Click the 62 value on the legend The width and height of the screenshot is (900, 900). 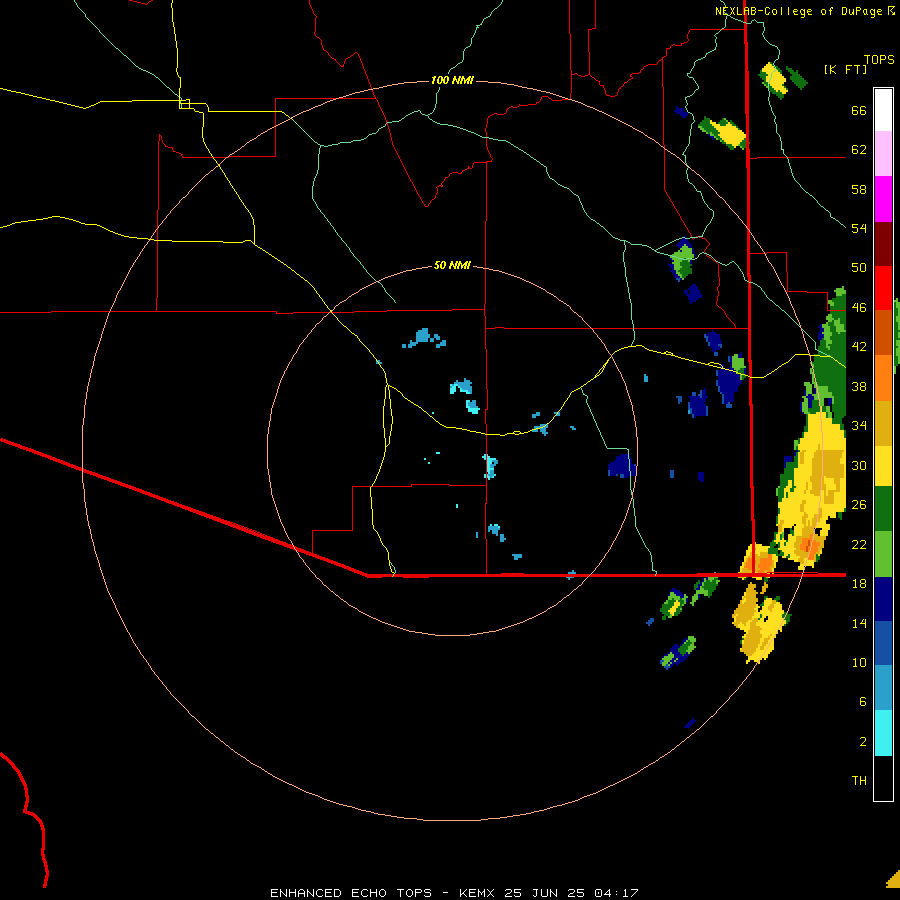(x=859, y=150)
